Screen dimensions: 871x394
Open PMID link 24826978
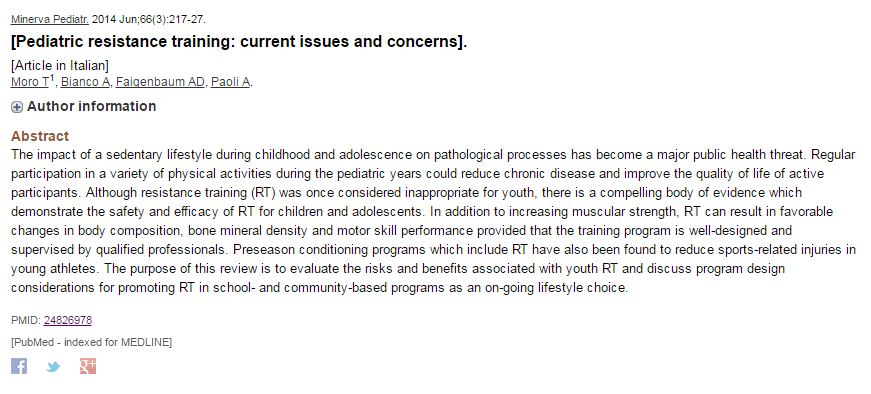click(x=68, y=321)
